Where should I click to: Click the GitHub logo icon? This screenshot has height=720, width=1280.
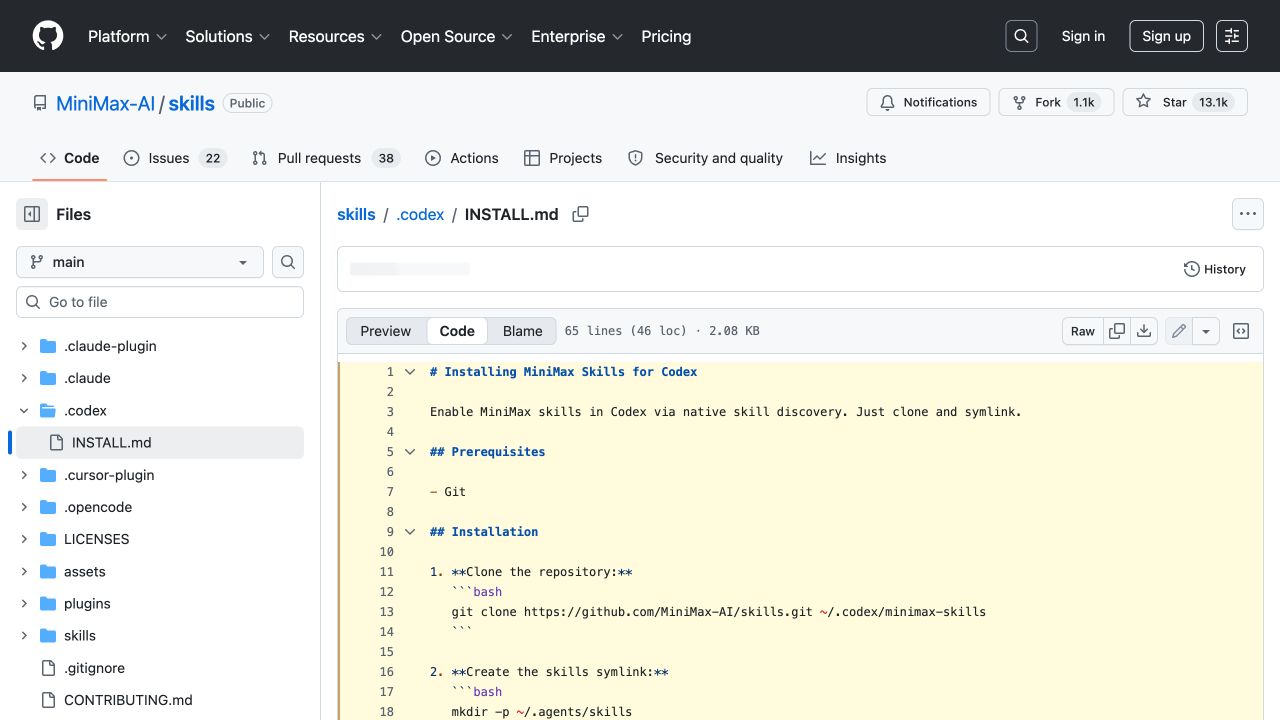click(x=48, y=36)
